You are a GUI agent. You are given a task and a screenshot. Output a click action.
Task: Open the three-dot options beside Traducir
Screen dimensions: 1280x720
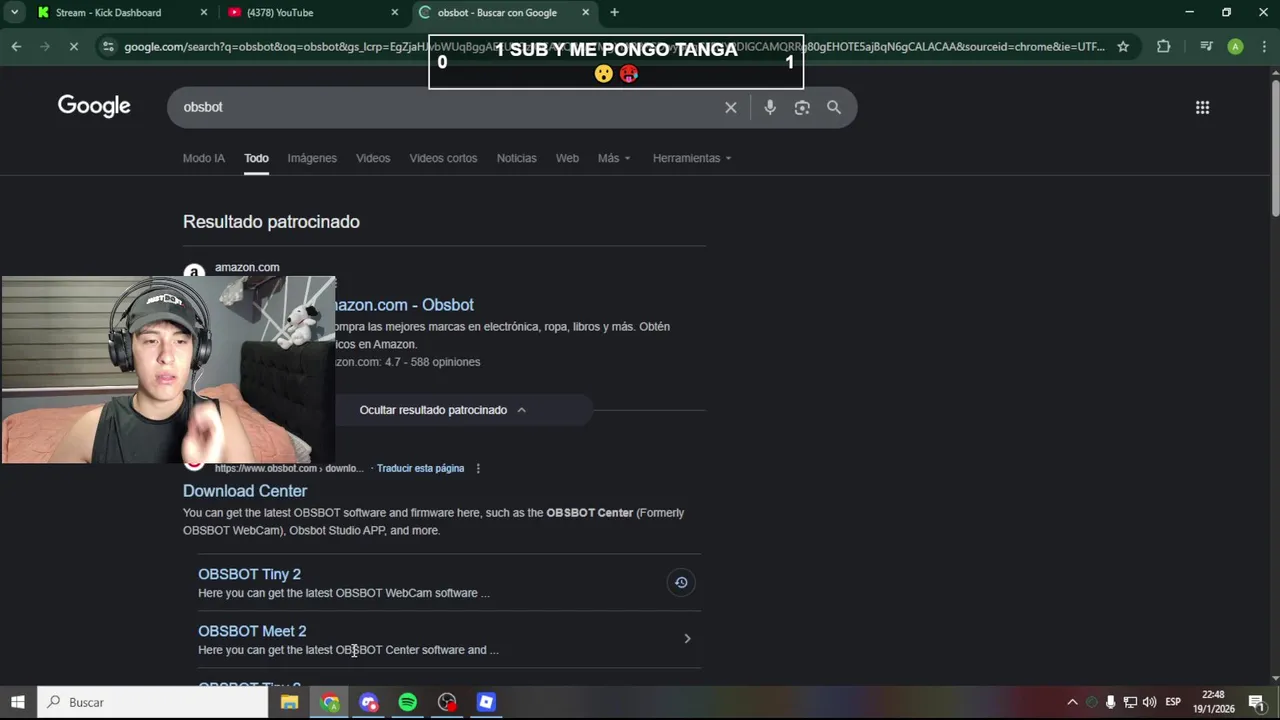pos(478,468)
